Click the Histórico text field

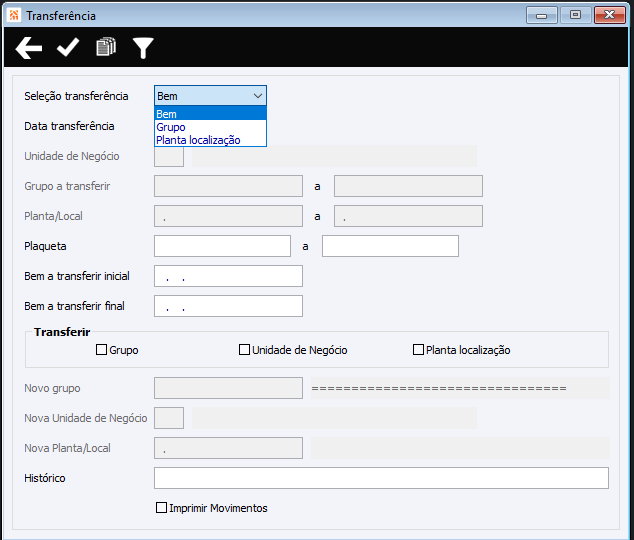381,478
